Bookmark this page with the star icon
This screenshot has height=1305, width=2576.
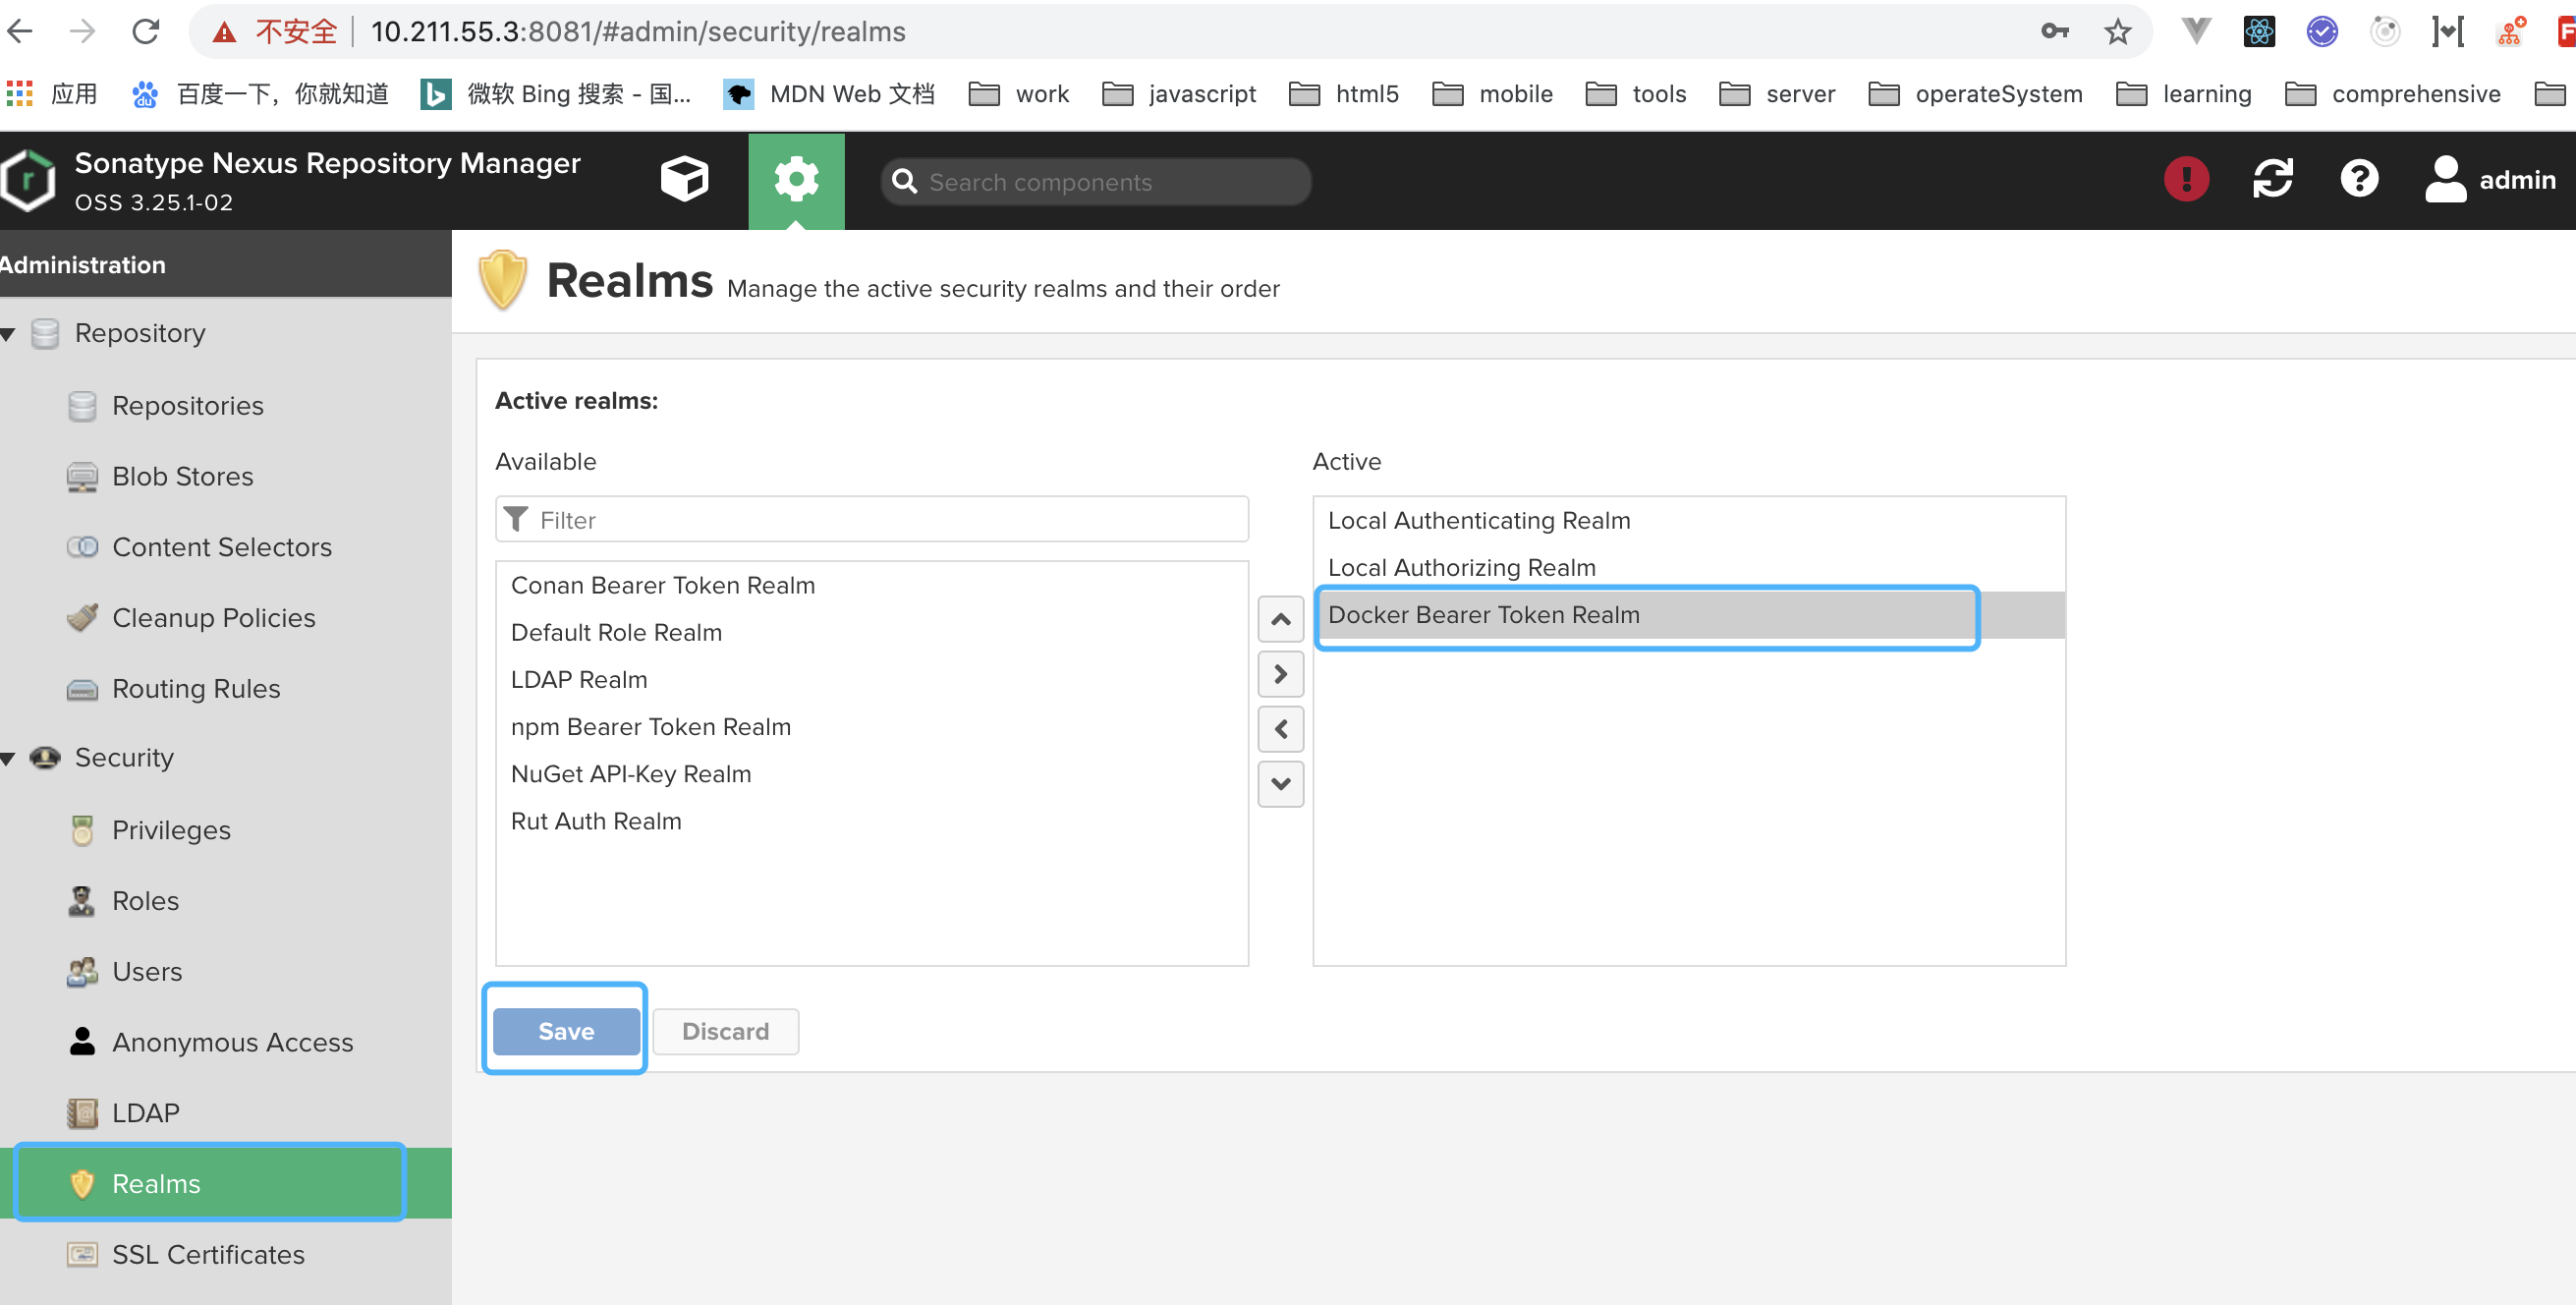tap(2117, 32)
